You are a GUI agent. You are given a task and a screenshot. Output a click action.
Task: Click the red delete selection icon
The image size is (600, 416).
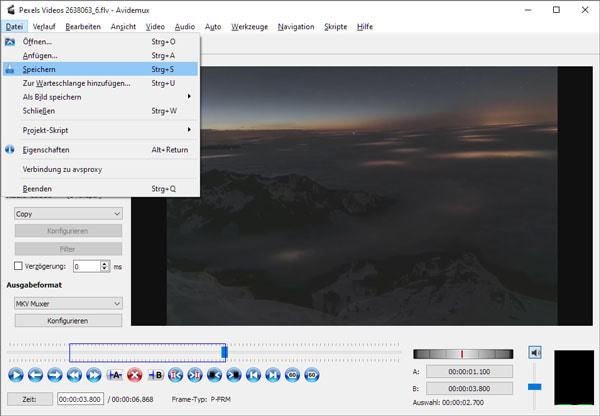point(135,374)
